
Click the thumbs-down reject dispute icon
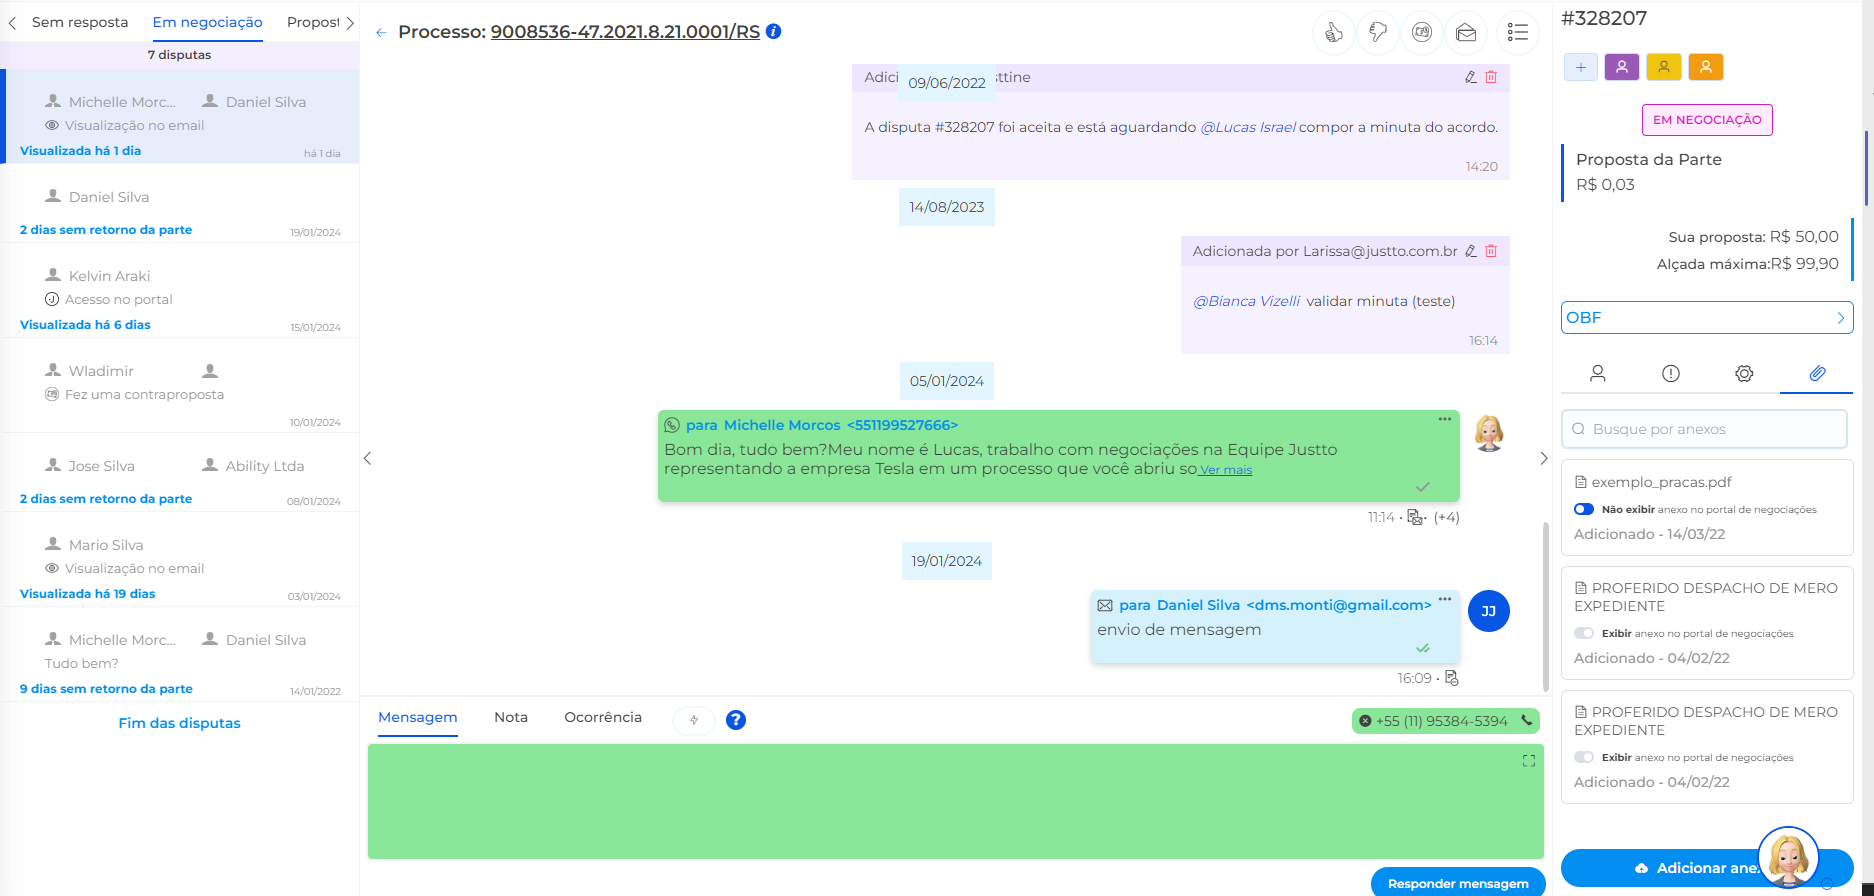pyautogui.click(x=1378, y=33)
